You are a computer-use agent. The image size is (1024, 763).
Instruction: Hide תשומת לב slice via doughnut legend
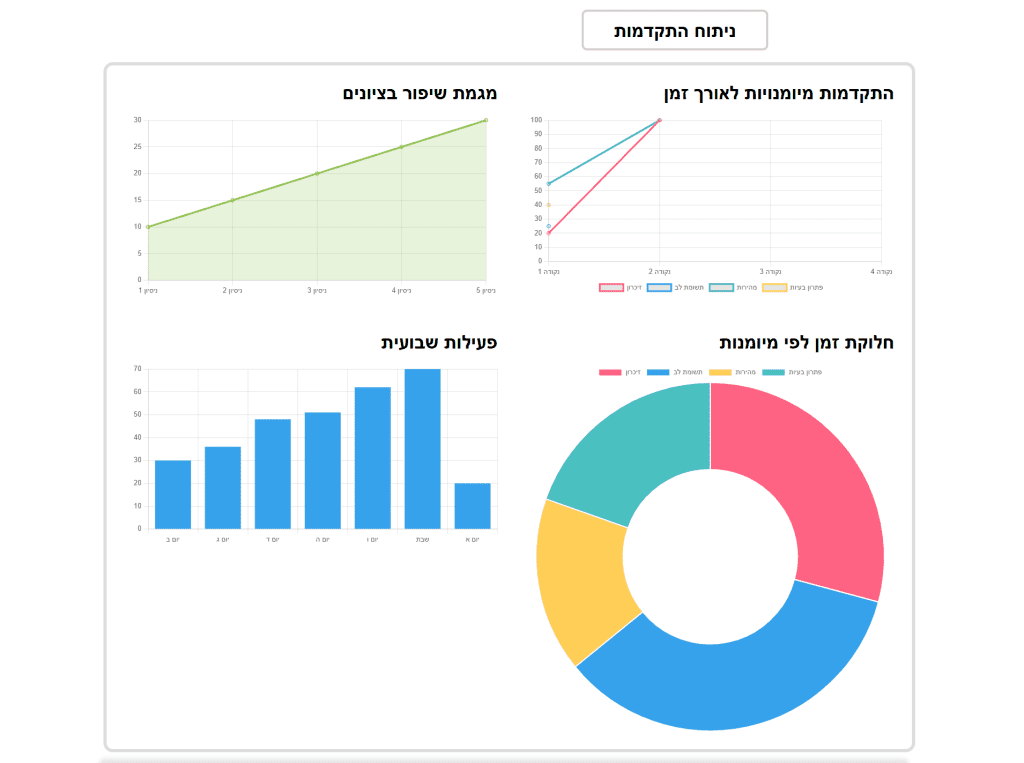coord(659,372)
